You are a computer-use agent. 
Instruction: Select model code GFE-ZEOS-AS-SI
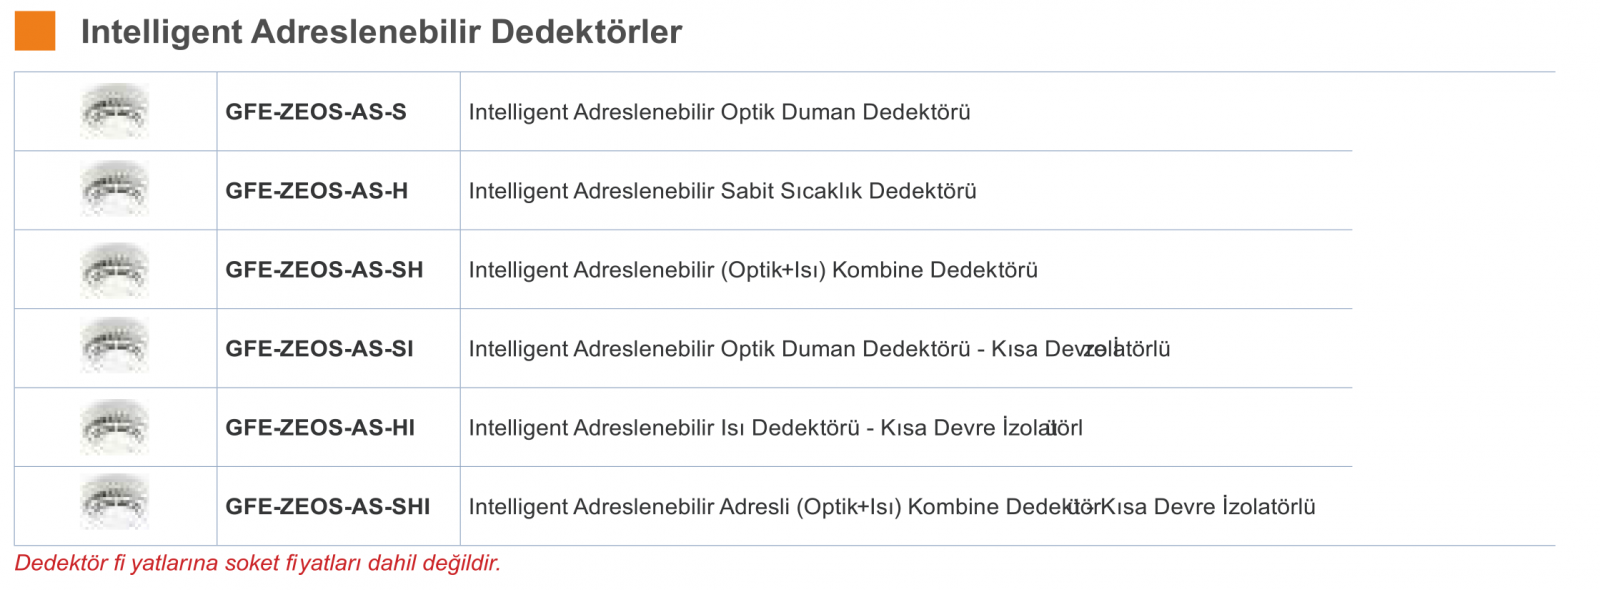tap(320, 349)
